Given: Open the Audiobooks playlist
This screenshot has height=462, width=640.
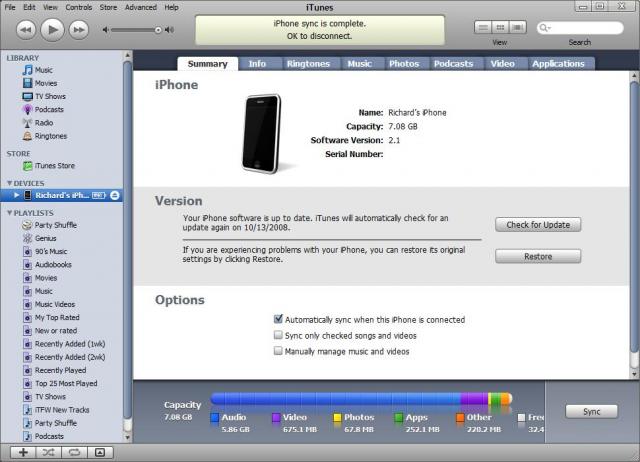Looking at the screenshot, I should click(x=47, y=264).
